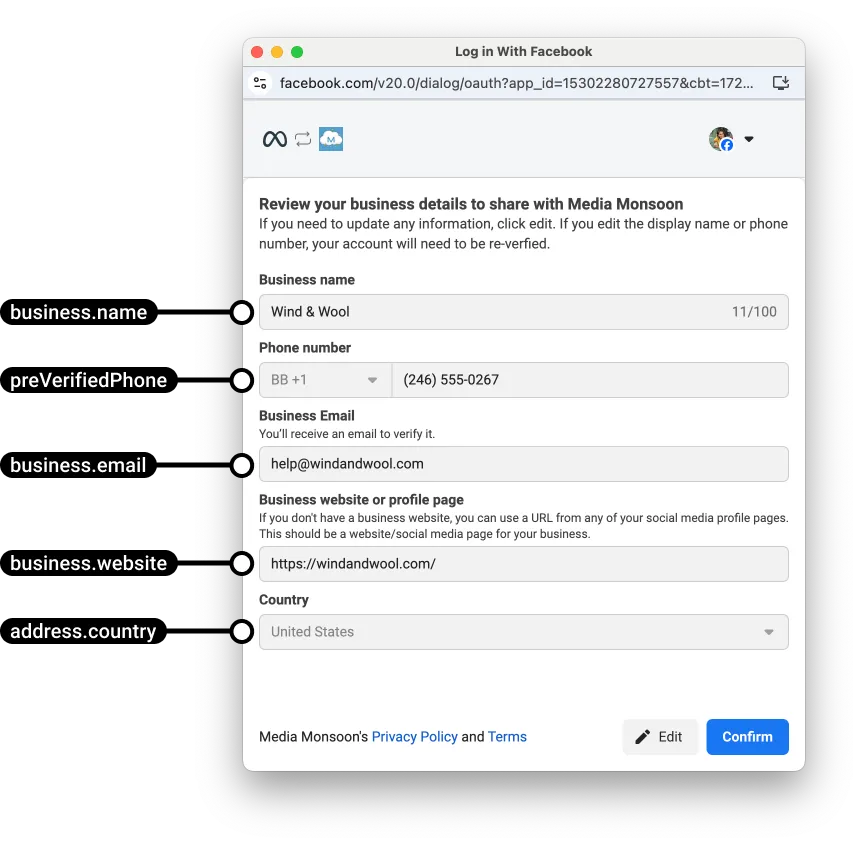Viewport: 861px width, 845px height.
Task: Open Media Monsoon's Privacy Policy link
Action: tap(414, 737)
